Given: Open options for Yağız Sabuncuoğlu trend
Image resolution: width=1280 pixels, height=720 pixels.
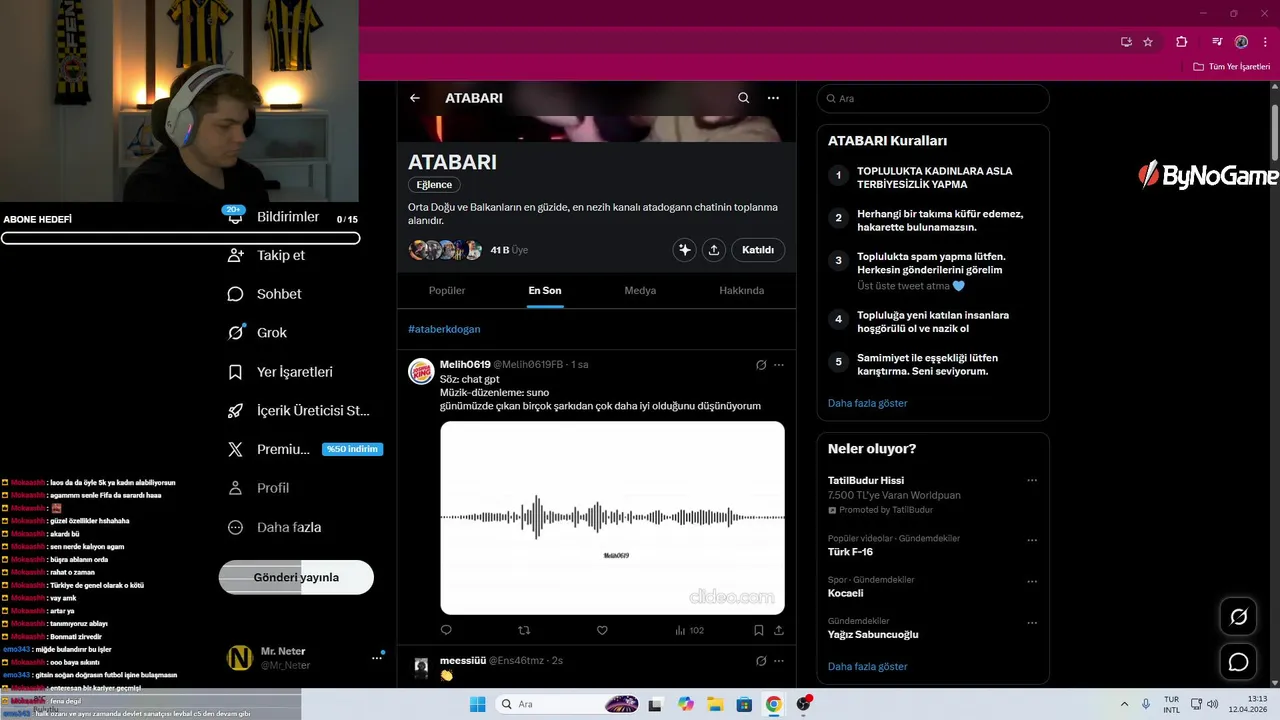Looking at the screenshot, I should (1032, 621).
